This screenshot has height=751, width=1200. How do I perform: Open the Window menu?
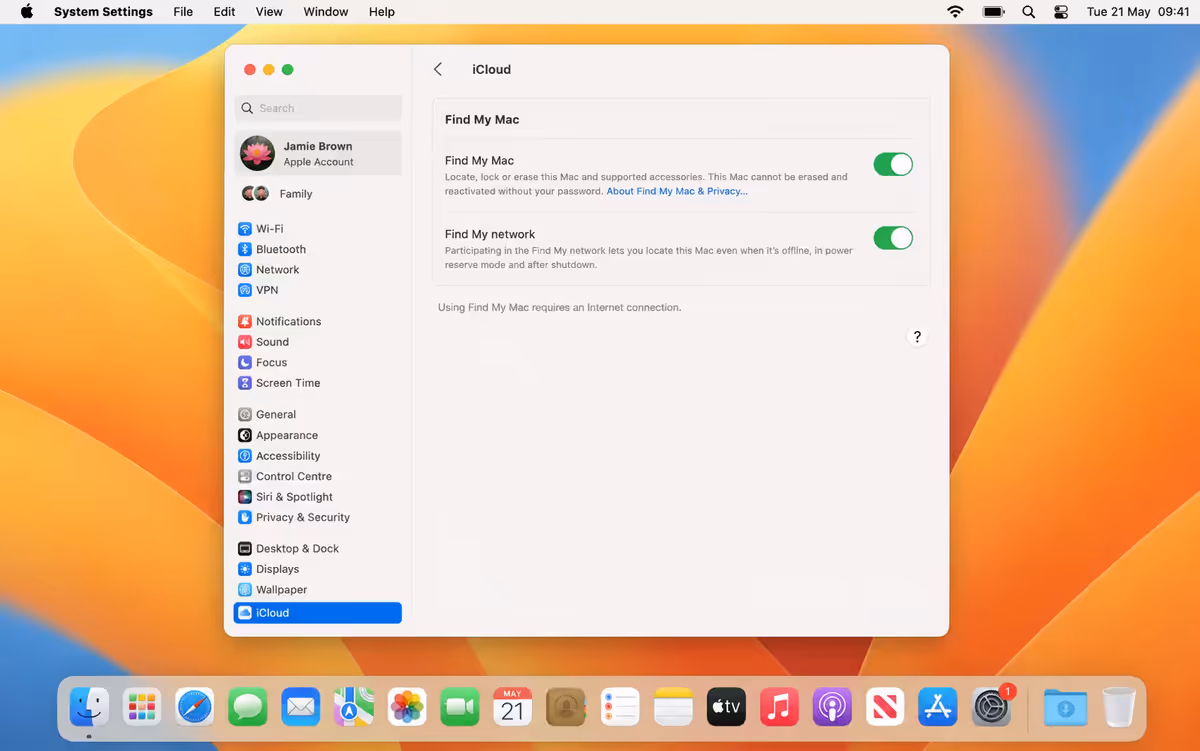[x=326, y=12]
